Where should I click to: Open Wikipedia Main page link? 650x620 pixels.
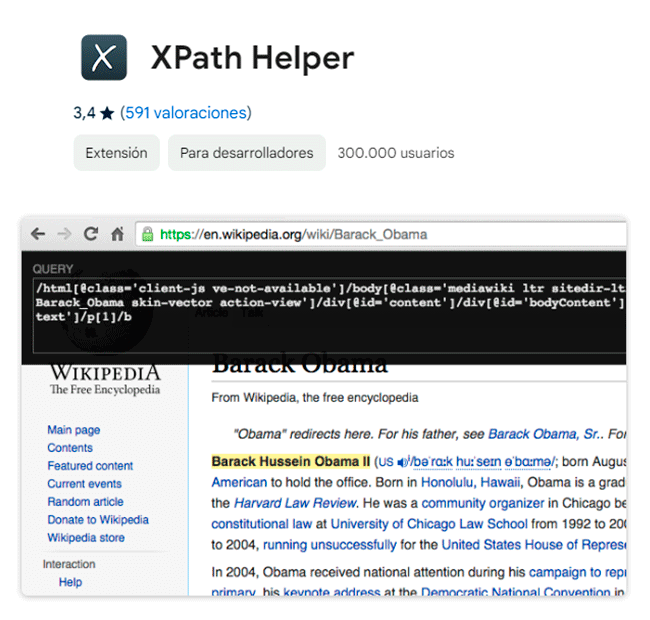pyautogui.click(x=74, y=430)
